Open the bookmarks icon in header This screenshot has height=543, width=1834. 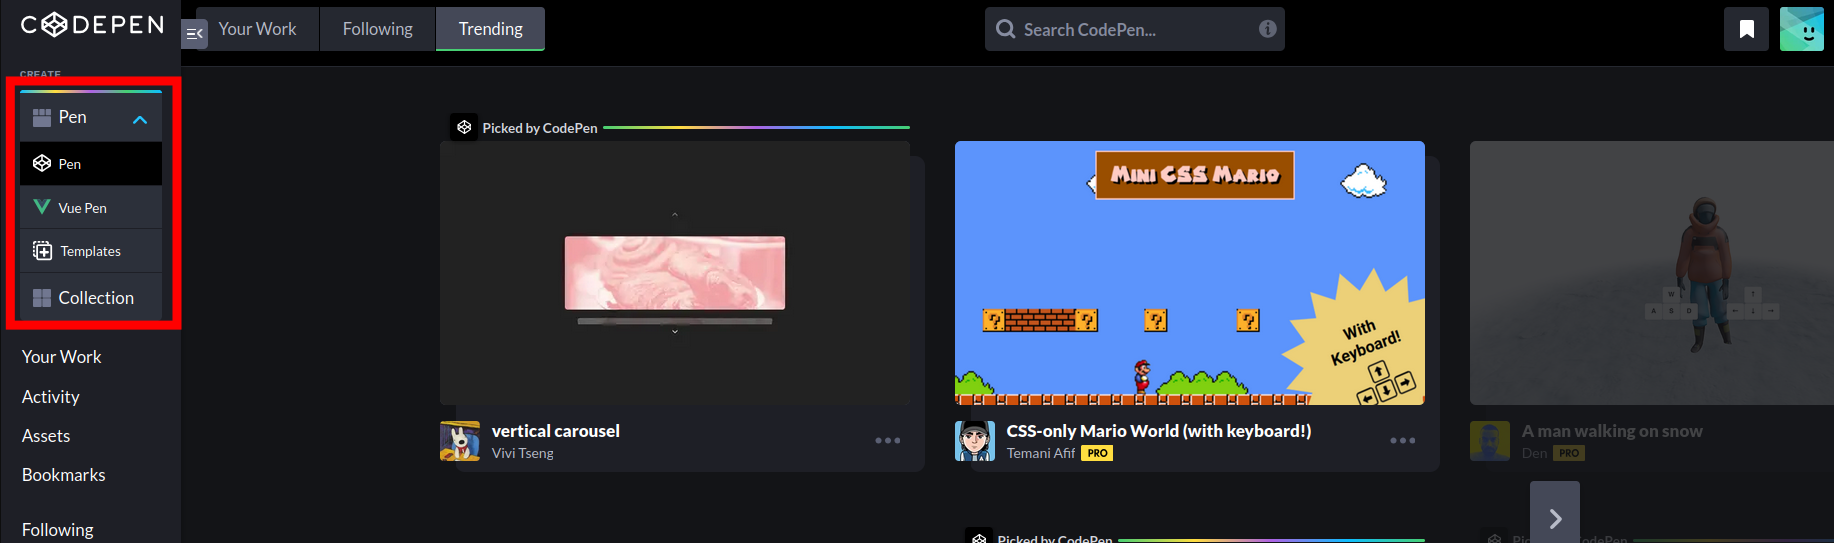(1746, 29)
